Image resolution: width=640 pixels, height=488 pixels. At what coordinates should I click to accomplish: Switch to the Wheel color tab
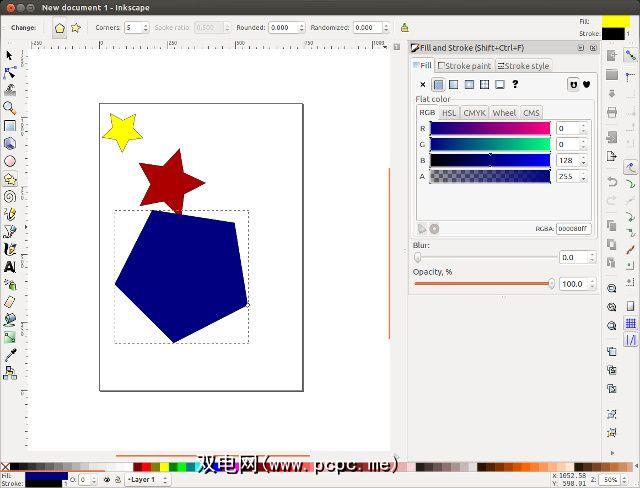[504, 113]
